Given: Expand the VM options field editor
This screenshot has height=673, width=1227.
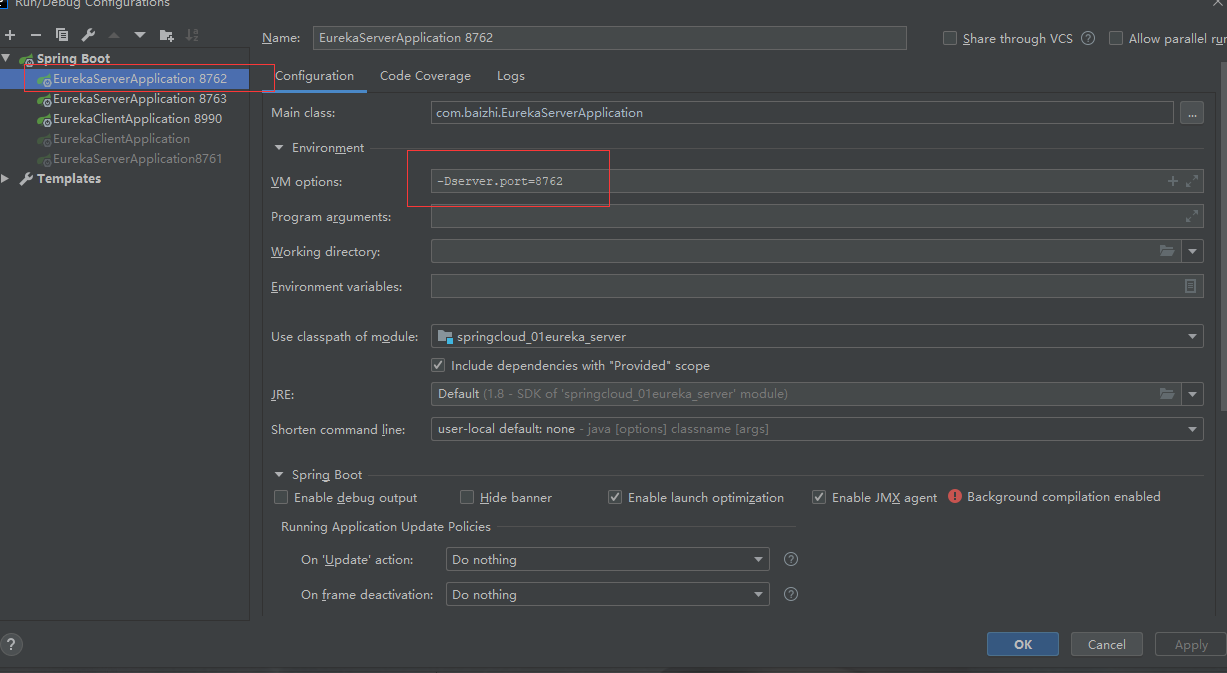Looking at the screenshot, I should point(1192,181).
